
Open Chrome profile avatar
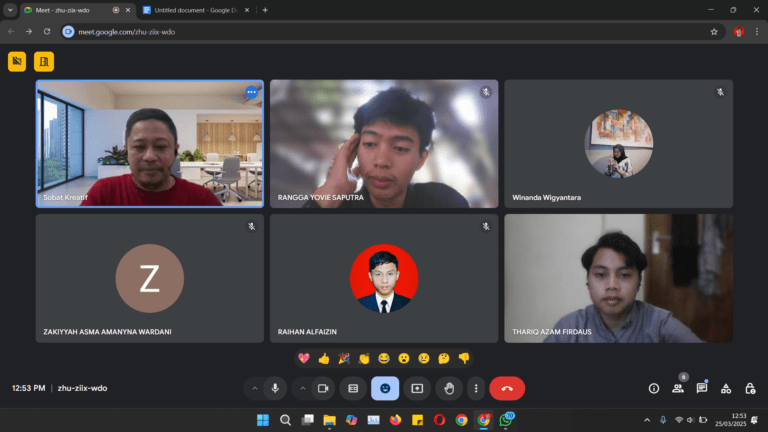click(739, 32)
